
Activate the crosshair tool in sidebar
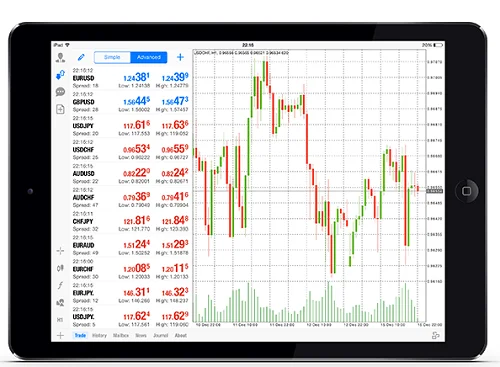click(x=60, y=251)
